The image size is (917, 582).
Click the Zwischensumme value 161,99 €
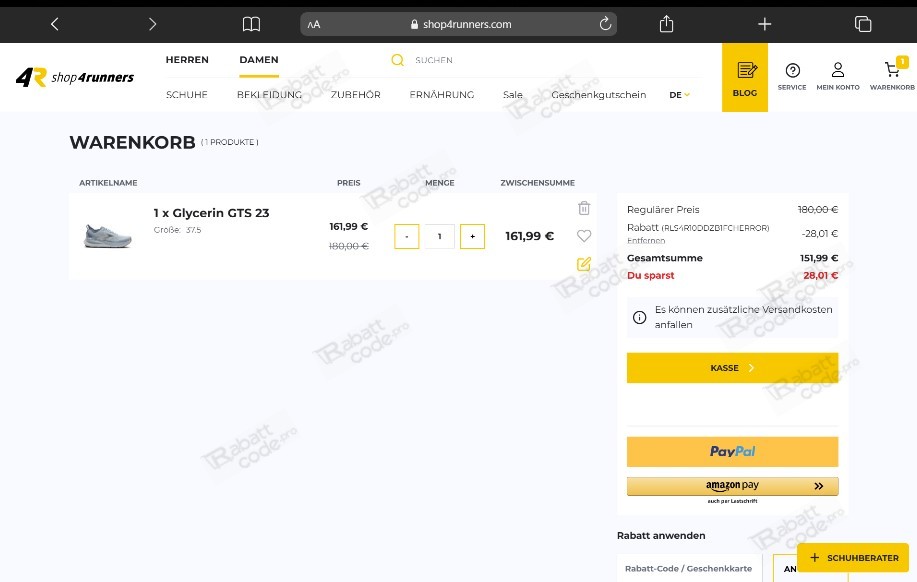coord(529,236)
